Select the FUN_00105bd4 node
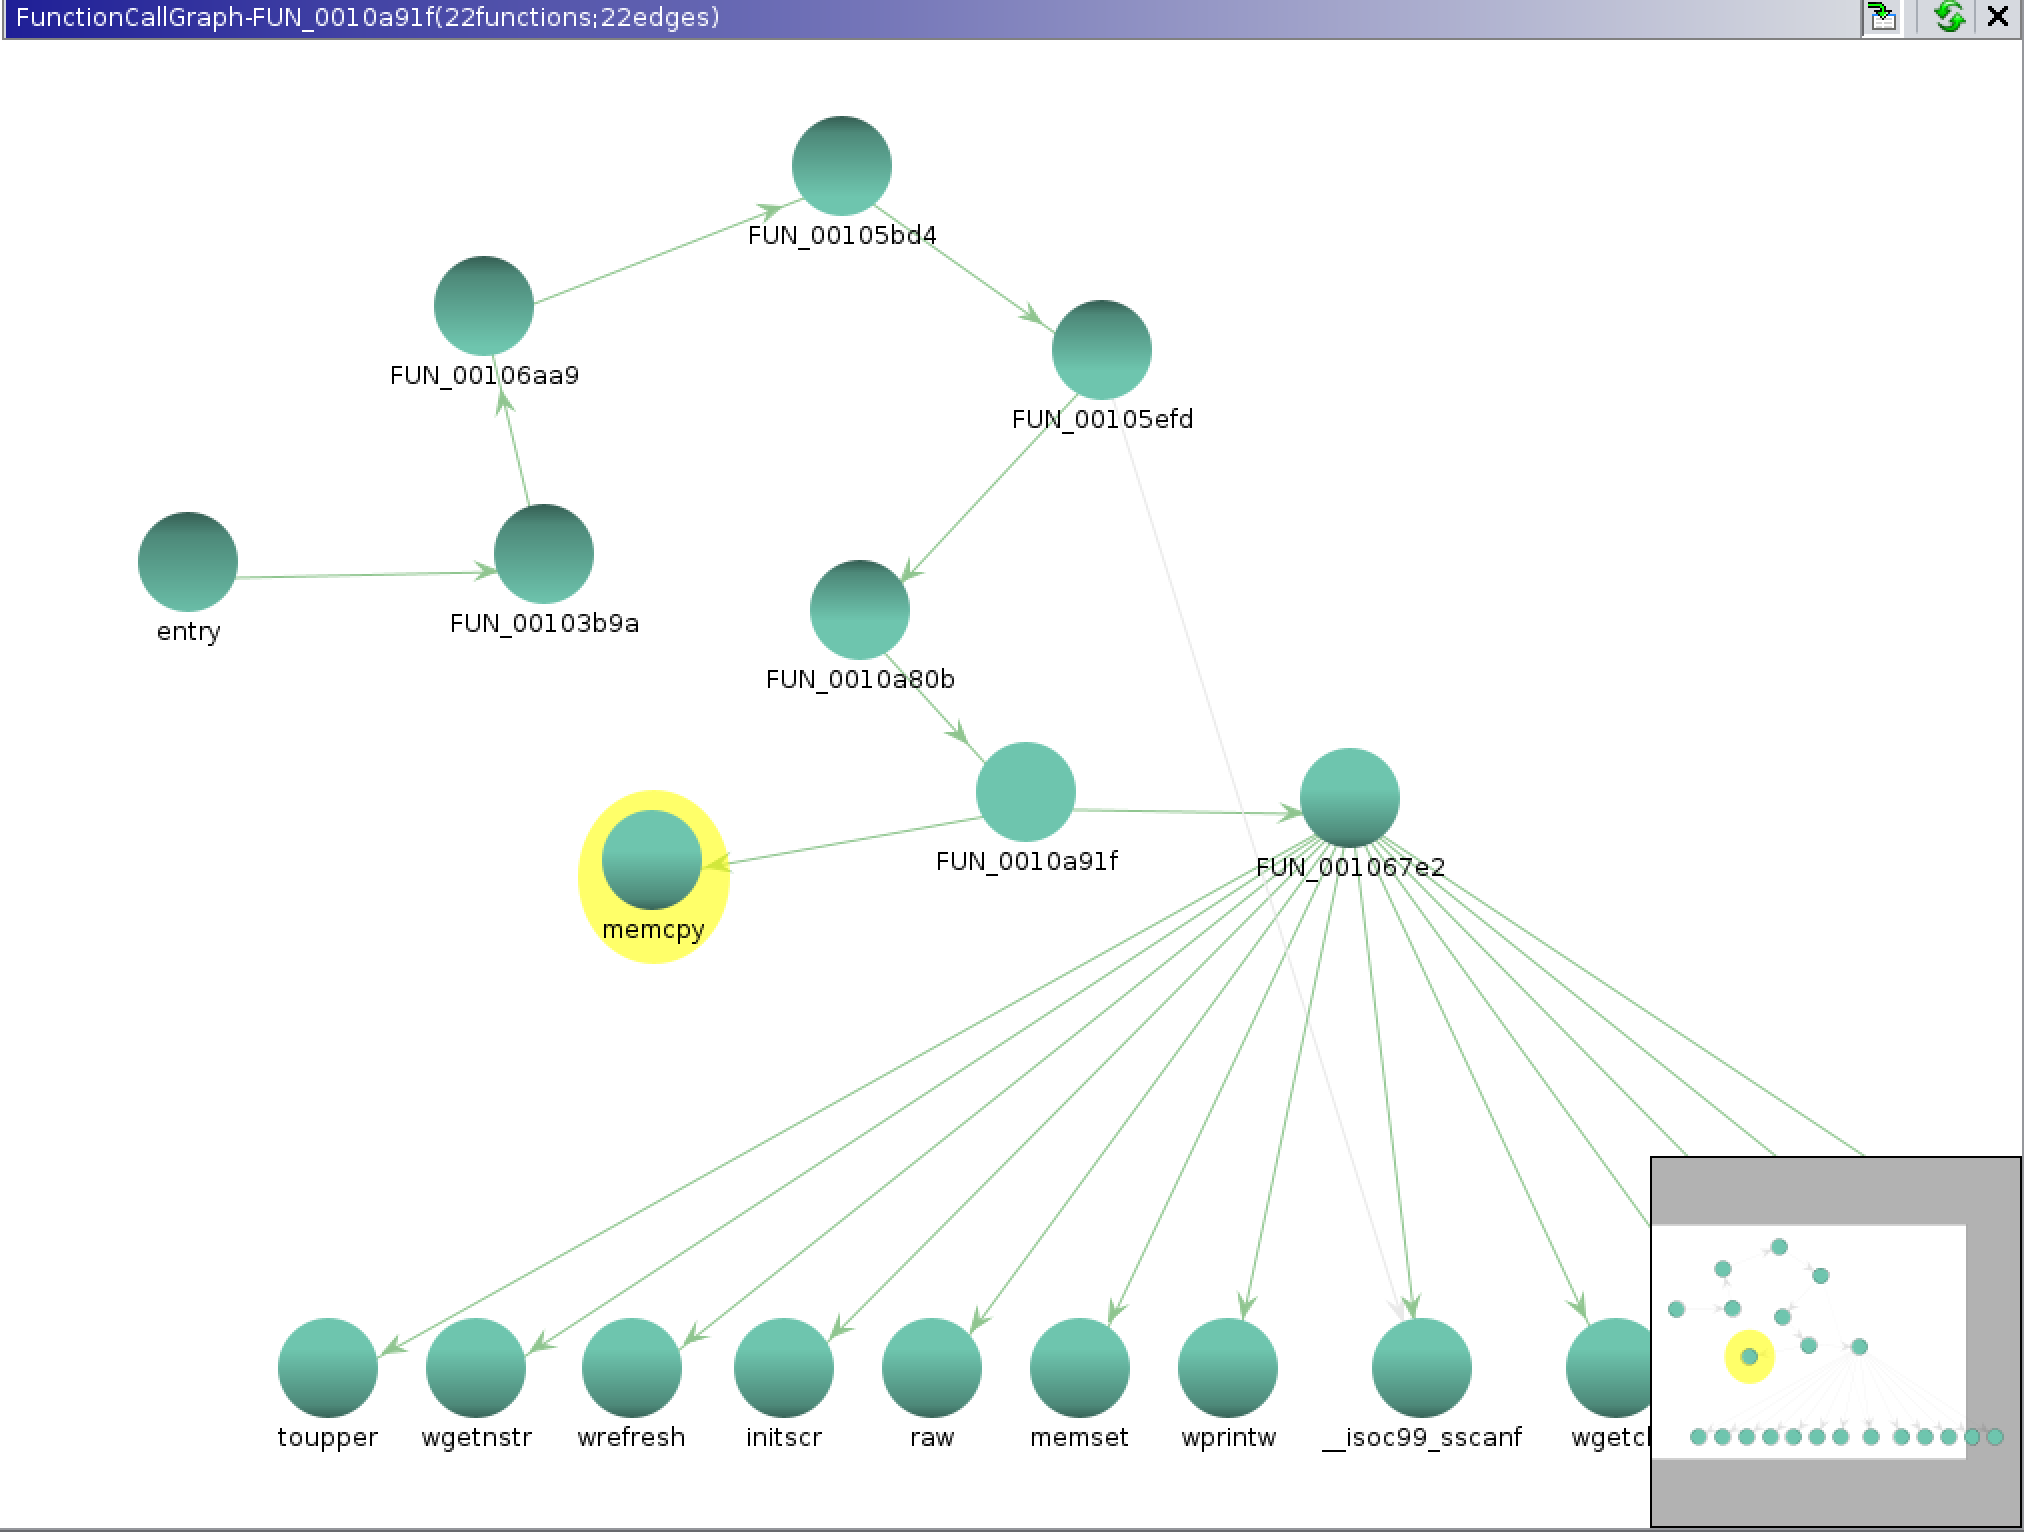The width and height of the screenshot is (2024, 1532). click(x=842, y=166)
